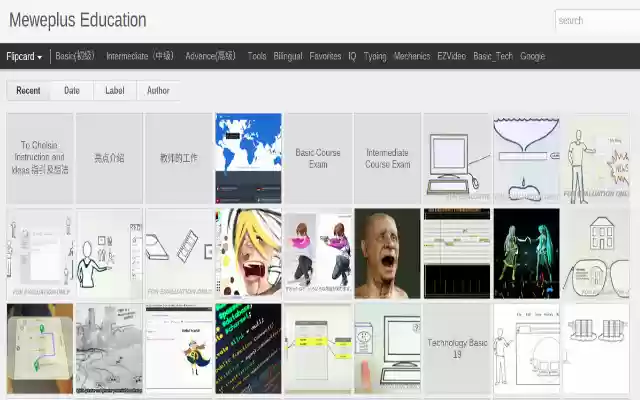640x400 pixels.
Task: Open the map route with green pins card
Action: [x=40, y=349]
